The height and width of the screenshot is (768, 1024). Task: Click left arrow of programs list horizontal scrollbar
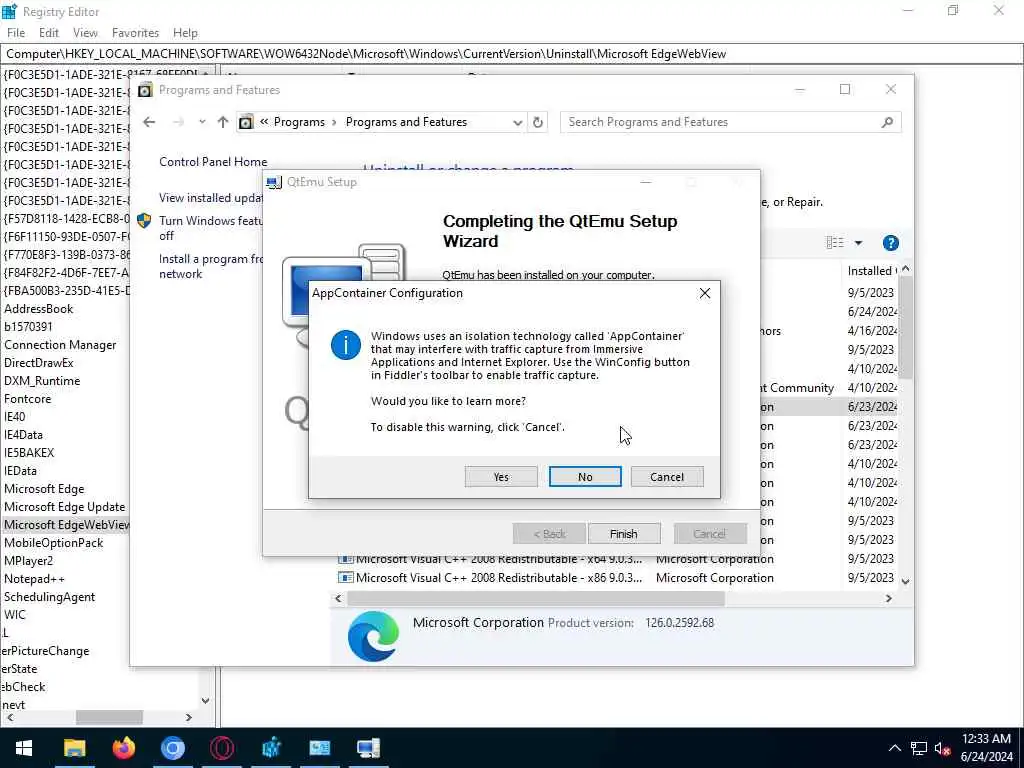point(338,598)
